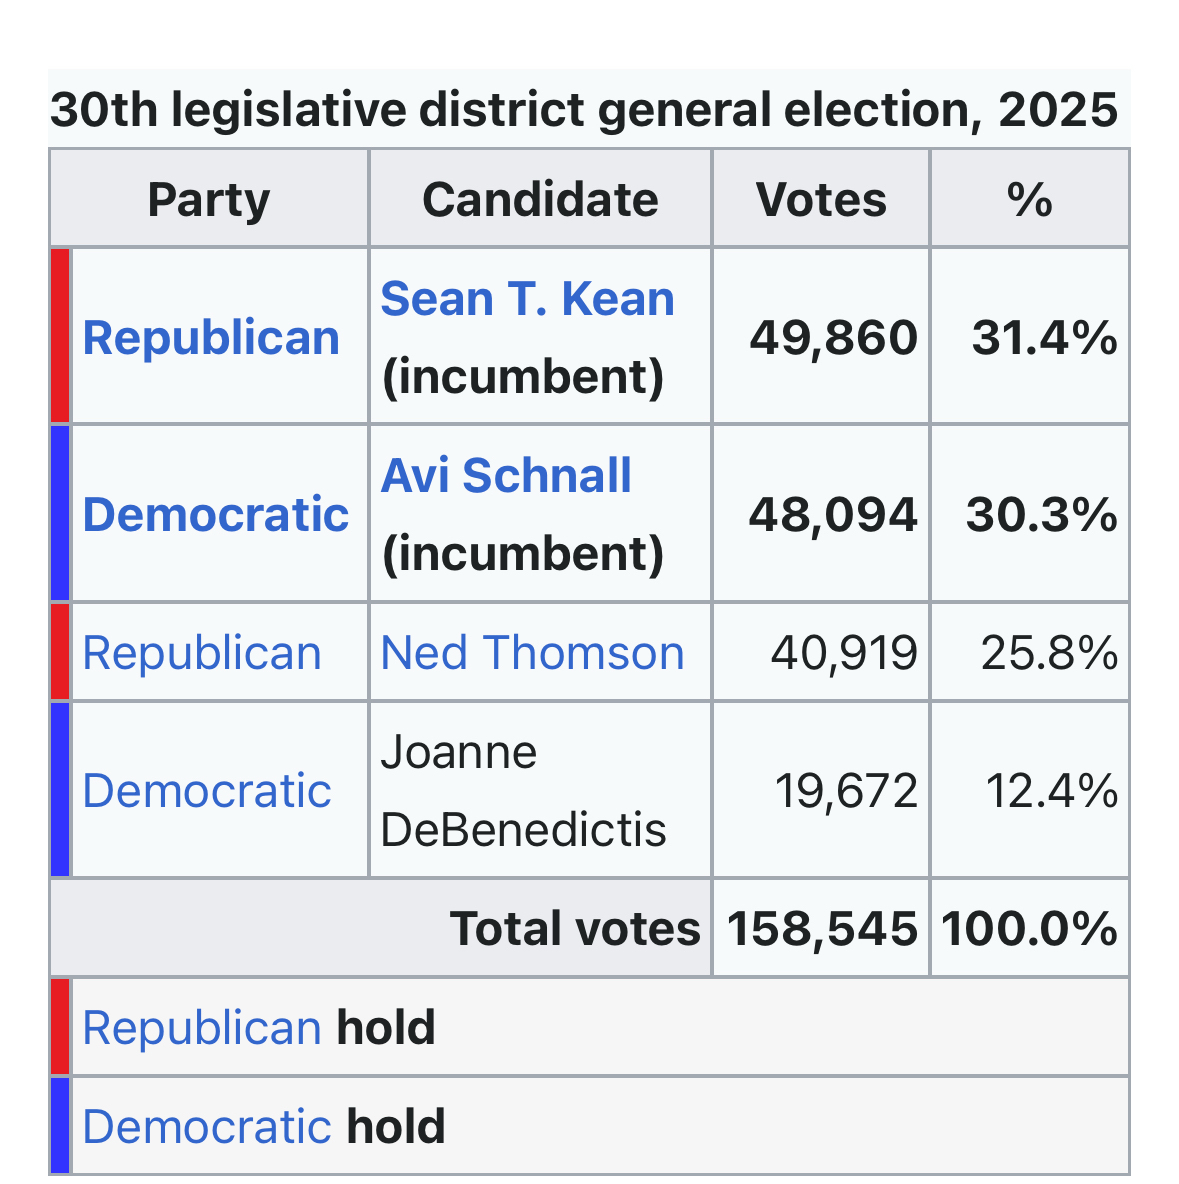Click the table caption mentioning 2025 election
The height and width of the screenshot is (1184, 1179).
point(584,110)
